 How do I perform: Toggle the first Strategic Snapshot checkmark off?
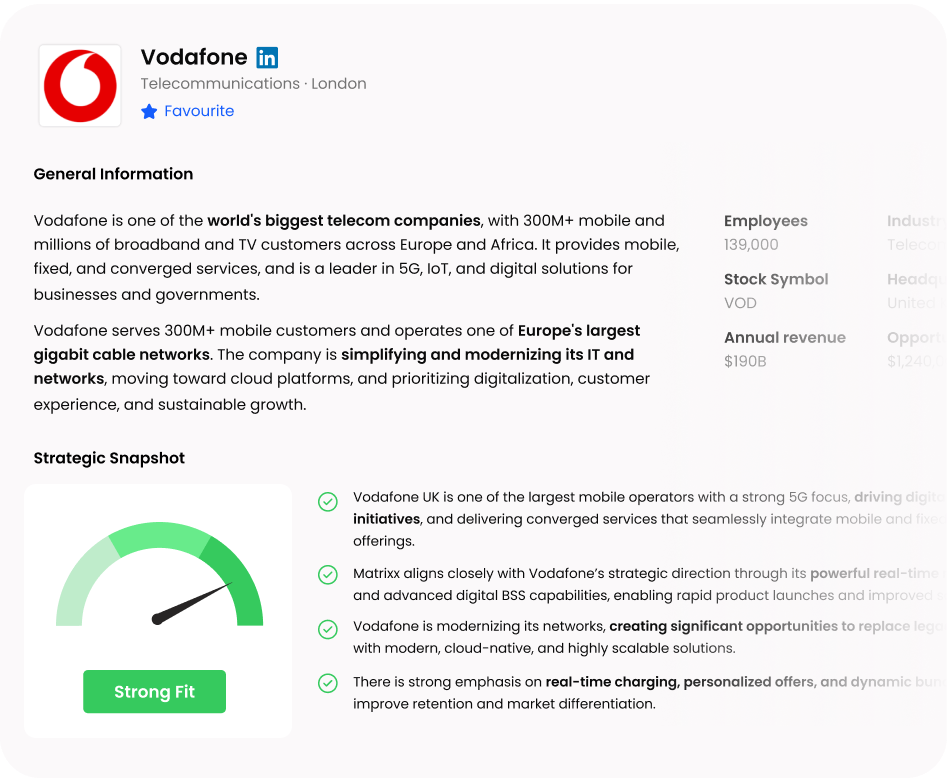327,502
